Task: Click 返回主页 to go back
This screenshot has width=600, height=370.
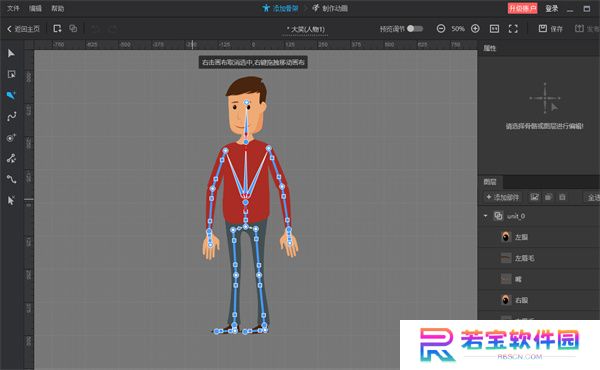Action: click(23, 29)
